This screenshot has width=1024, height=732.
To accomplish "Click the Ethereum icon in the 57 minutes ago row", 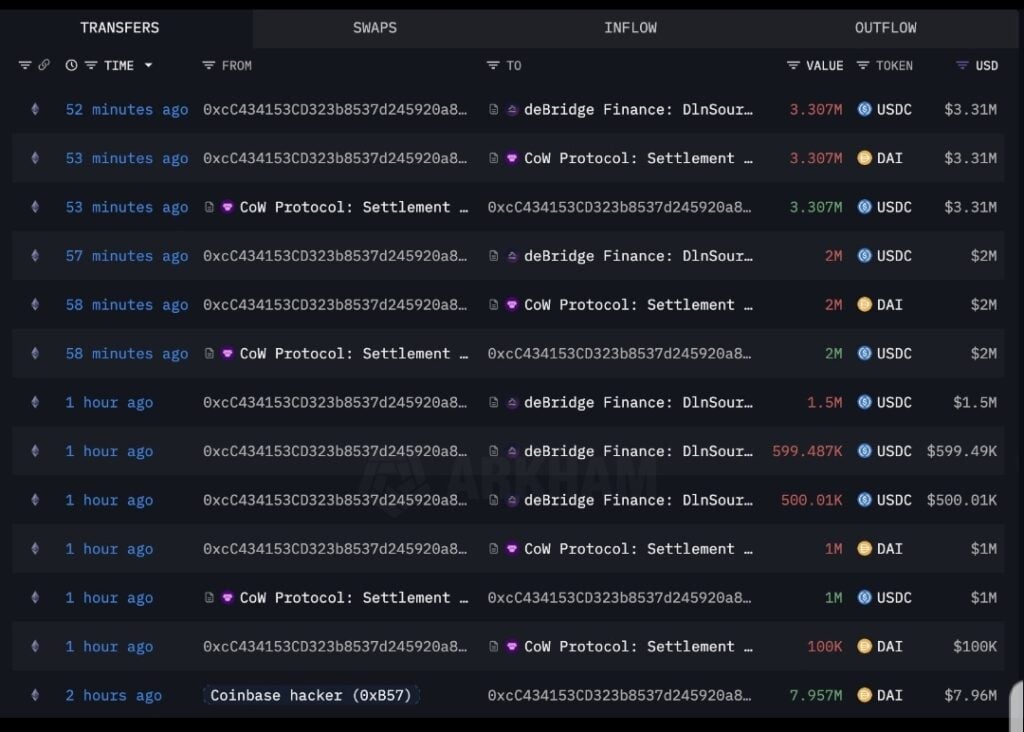I will [35, 256].
